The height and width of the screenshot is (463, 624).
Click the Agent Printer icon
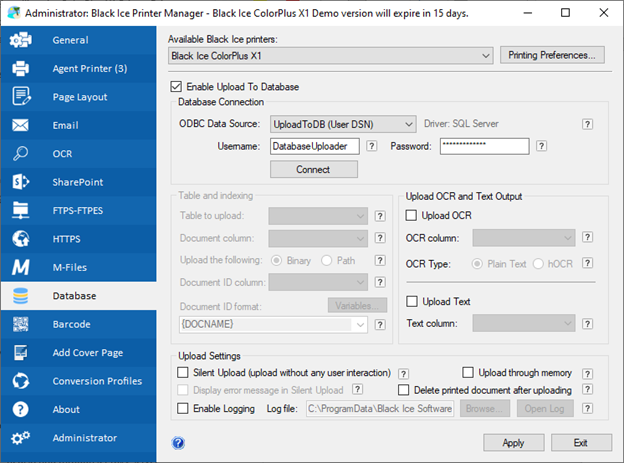point(20,68)
